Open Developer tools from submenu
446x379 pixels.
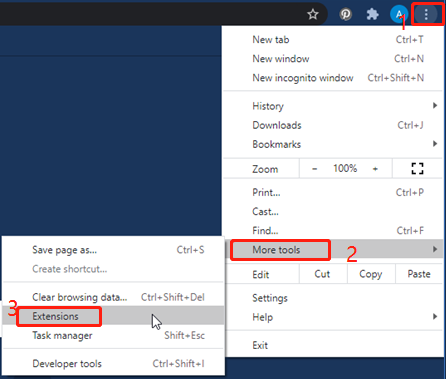113,363
